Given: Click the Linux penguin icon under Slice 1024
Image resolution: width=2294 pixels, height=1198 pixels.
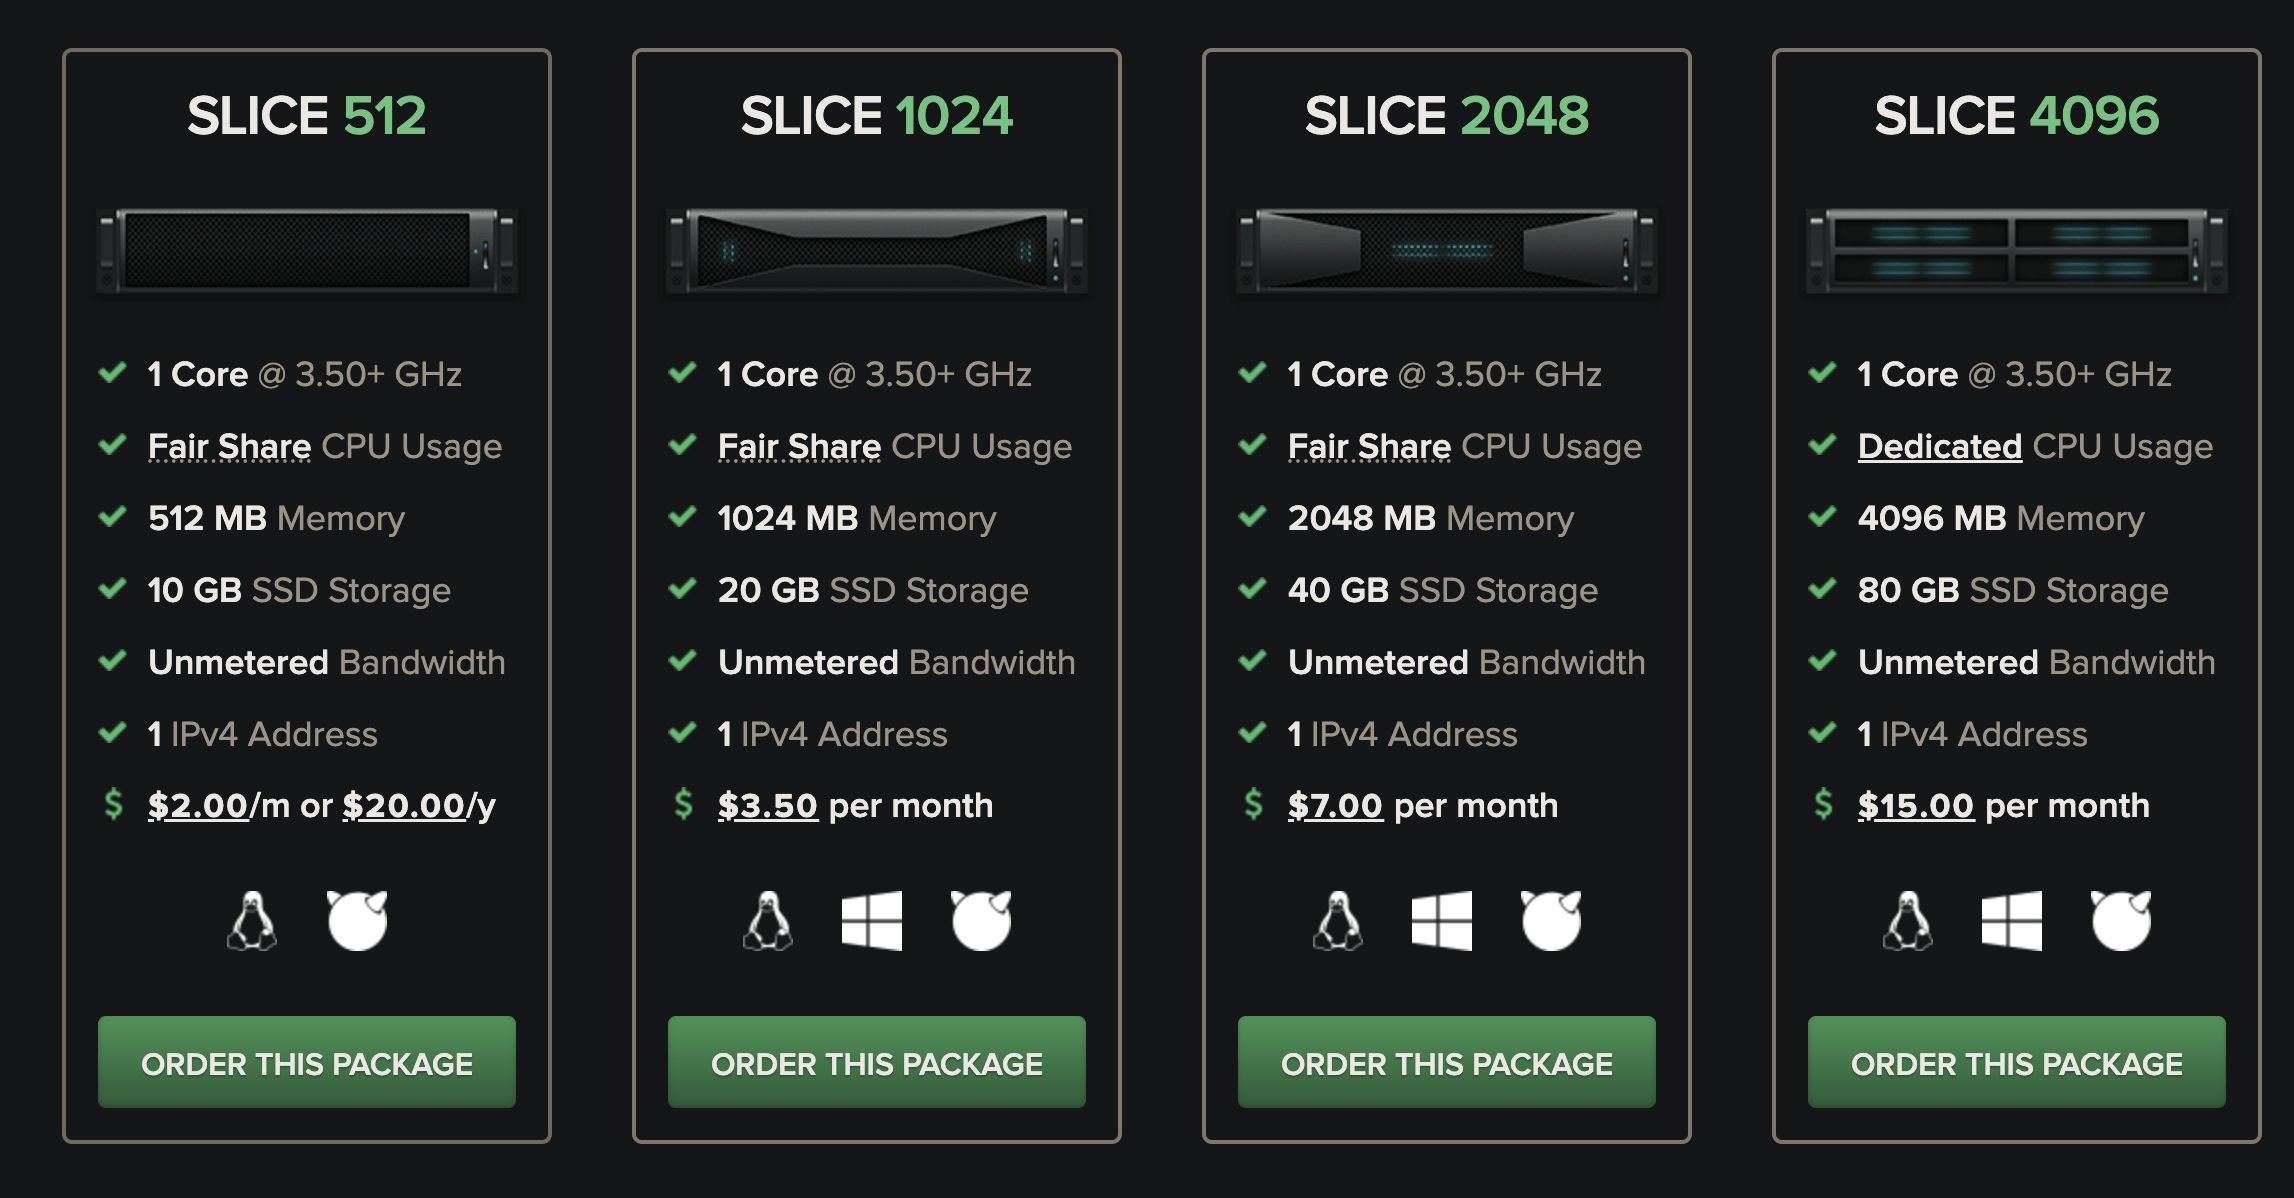Looking at the screenshot, I should coord(768,920).
